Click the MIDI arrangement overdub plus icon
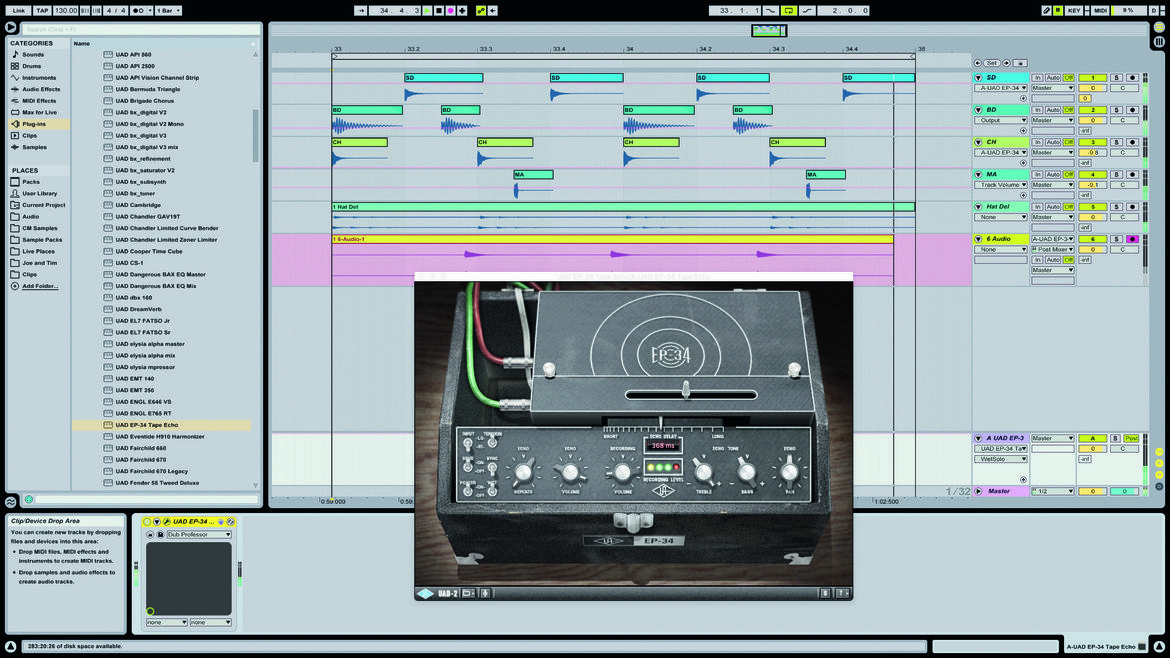The image size is (1170, 658). (x=462, y=10)
